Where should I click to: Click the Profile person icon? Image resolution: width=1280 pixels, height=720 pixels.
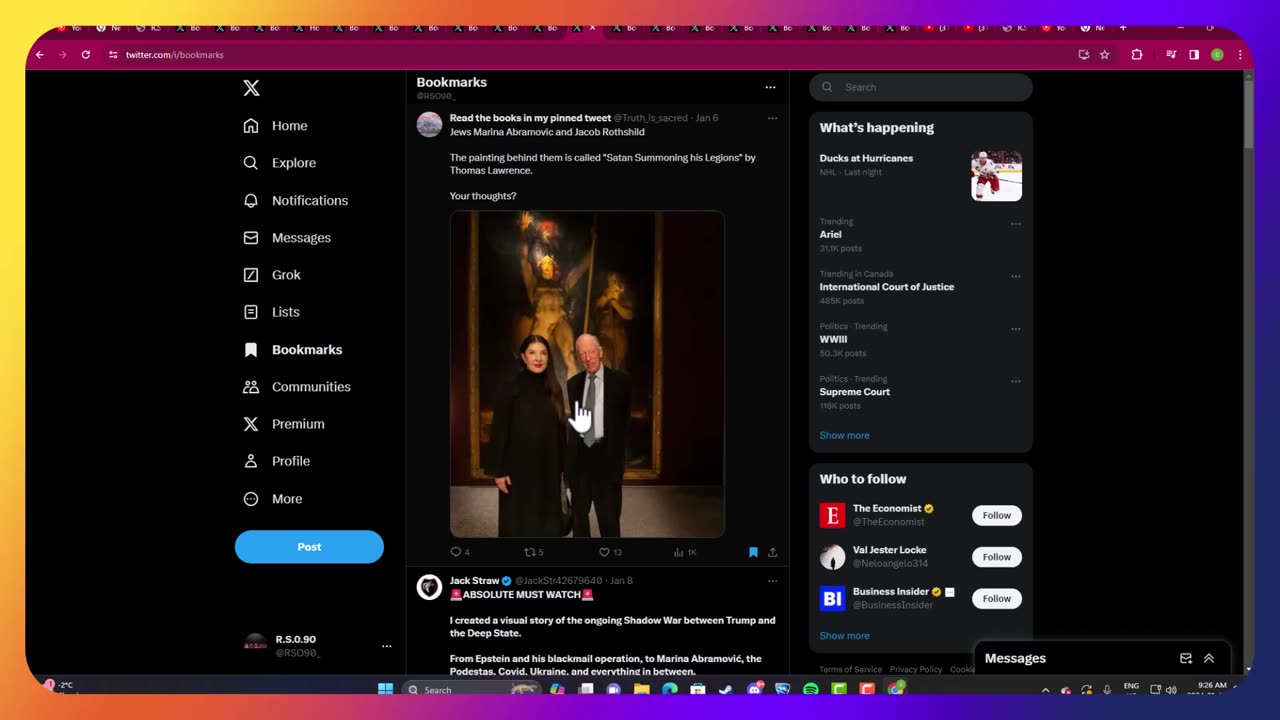[x=251, y=461]
